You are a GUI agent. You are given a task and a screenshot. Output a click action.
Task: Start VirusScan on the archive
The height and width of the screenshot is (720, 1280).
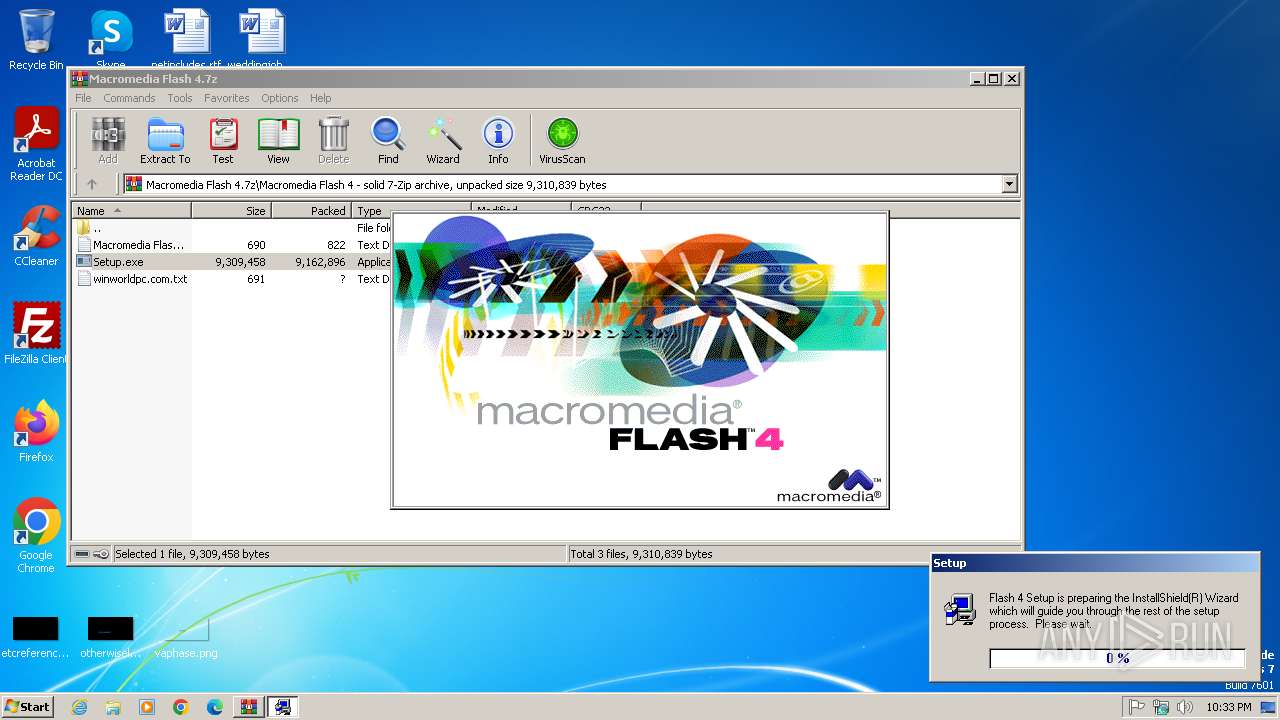(x=562, y=140)
